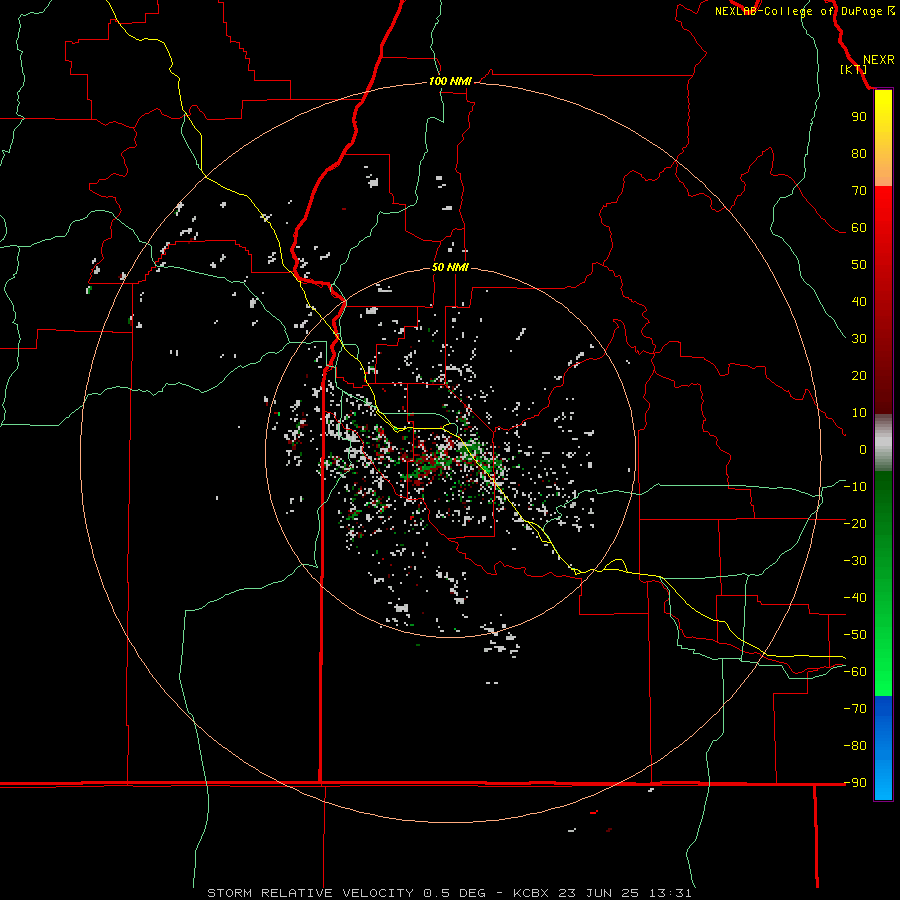Click the "[KT]" units label
900x900 pixels.
854,69
